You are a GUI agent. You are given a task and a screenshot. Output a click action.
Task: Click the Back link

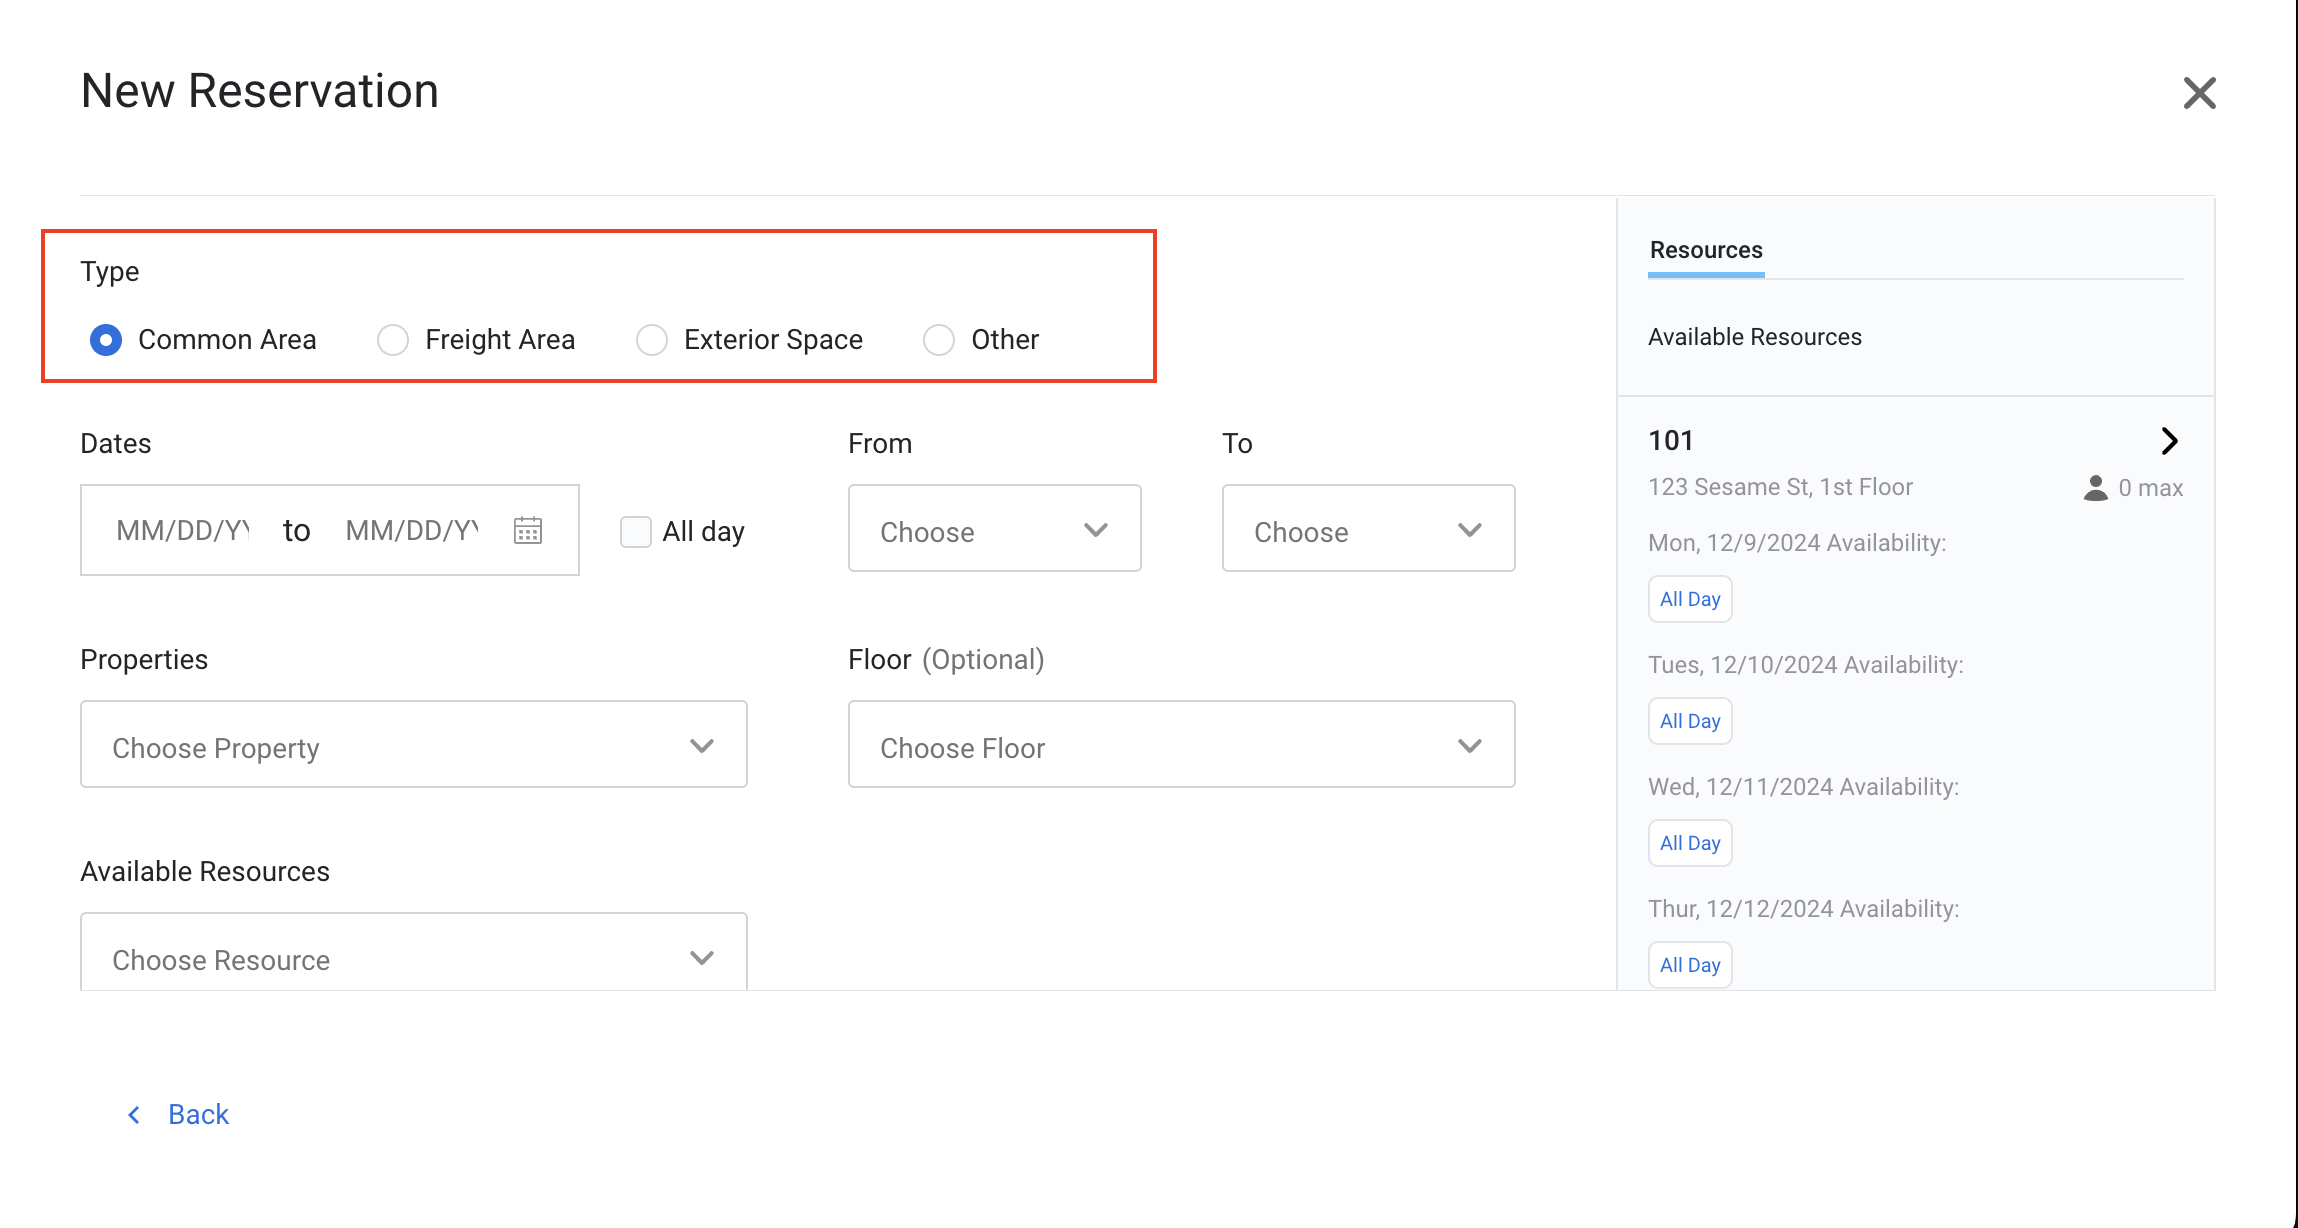[x=198, y=1114]
